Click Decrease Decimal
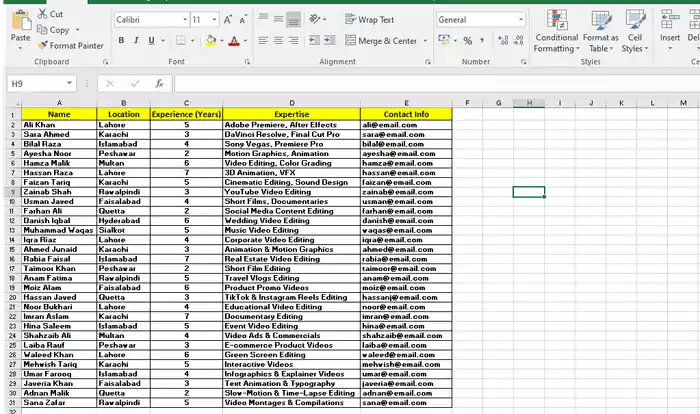Viewport: 700px width, 414px height. coord(519,41)
